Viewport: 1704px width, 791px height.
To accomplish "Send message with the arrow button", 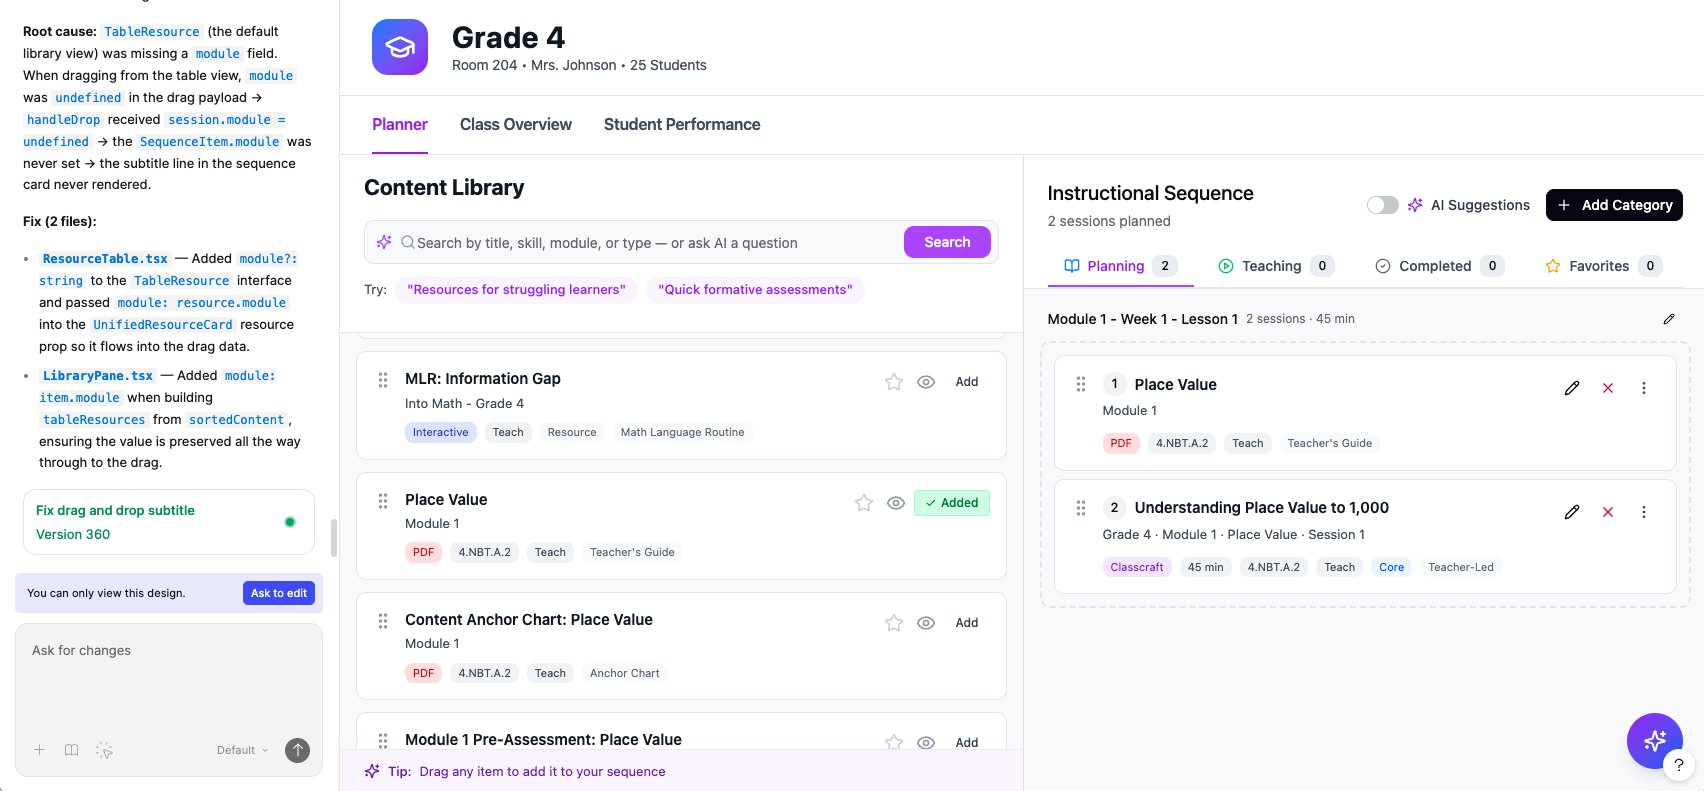I will 297,750.
